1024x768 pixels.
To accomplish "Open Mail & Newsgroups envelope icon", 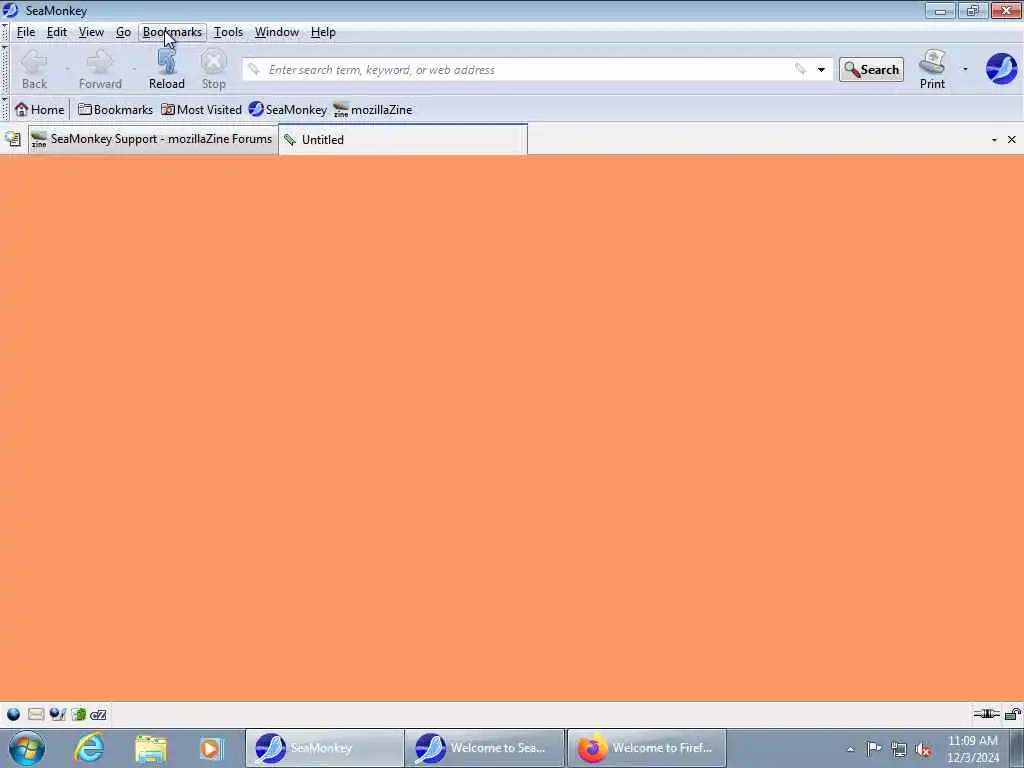I will point(36,714).
